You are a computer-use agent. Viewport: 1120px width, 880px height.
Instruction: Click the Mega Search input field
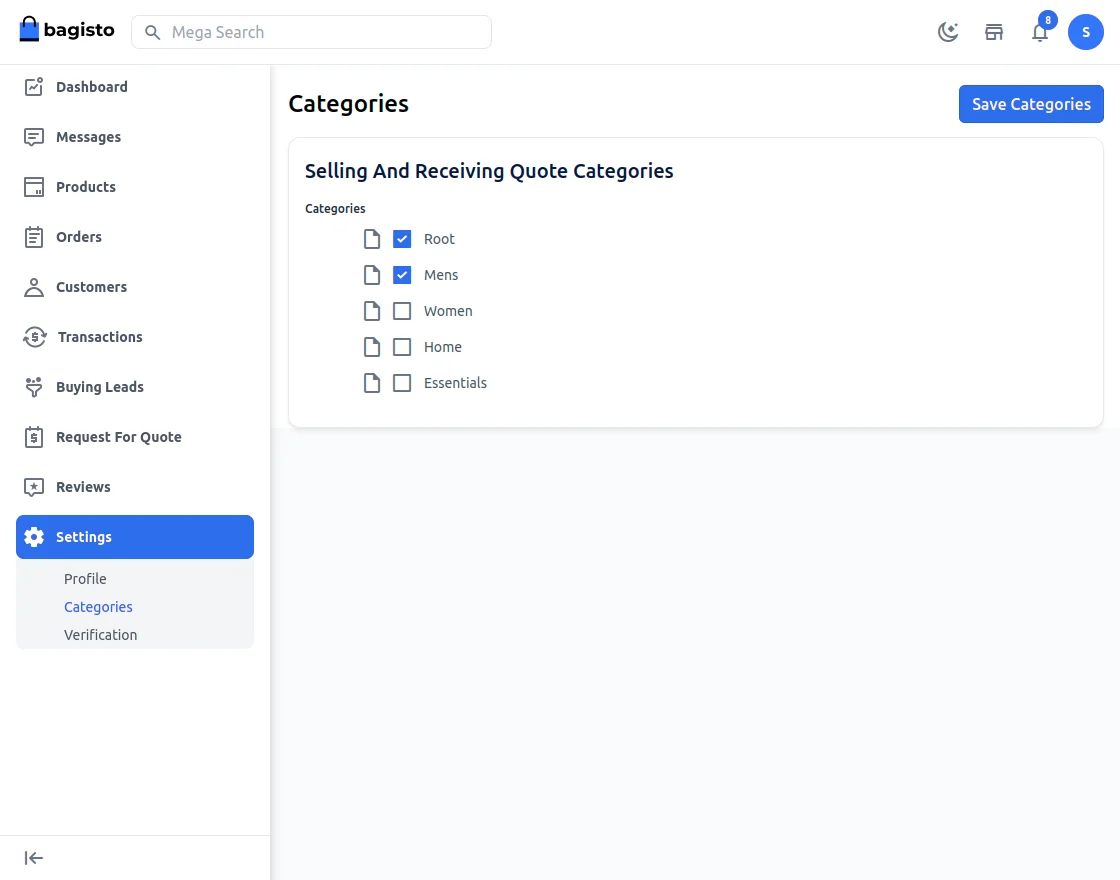pyautogui.click(x=320, y=32)
